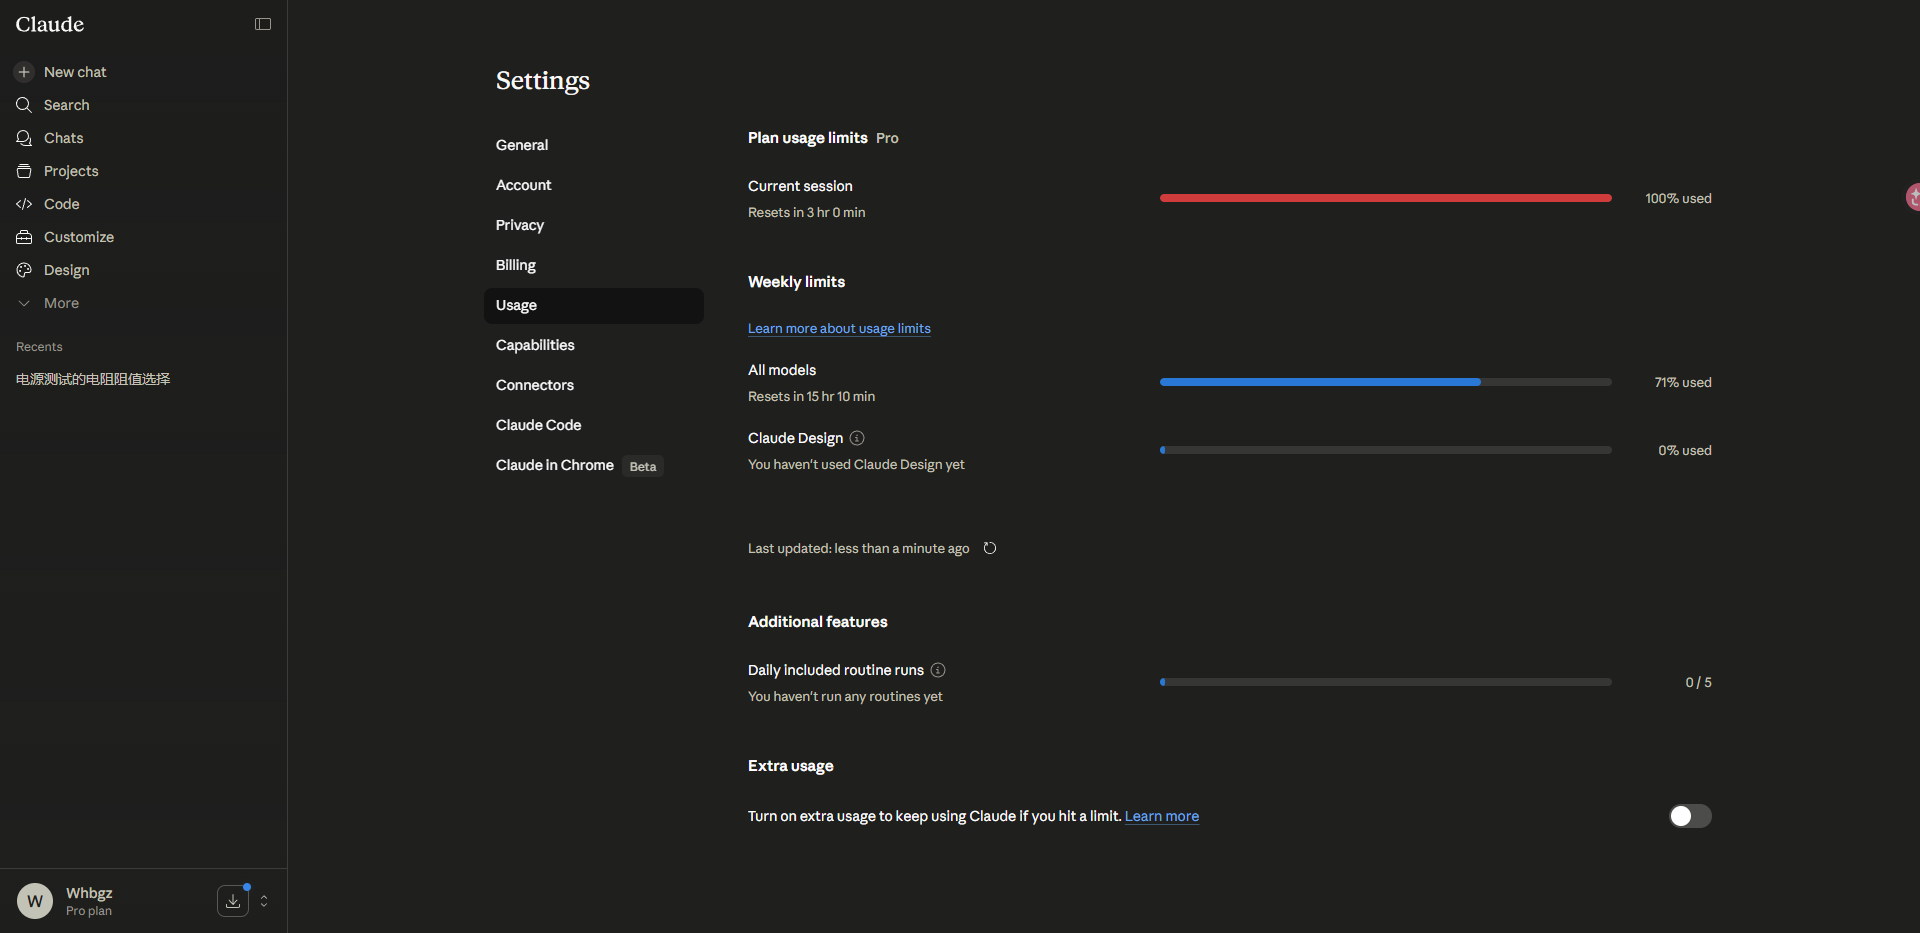
Task: Open the account menu chevrons beside Whbgz
Action: click(264, 901)
